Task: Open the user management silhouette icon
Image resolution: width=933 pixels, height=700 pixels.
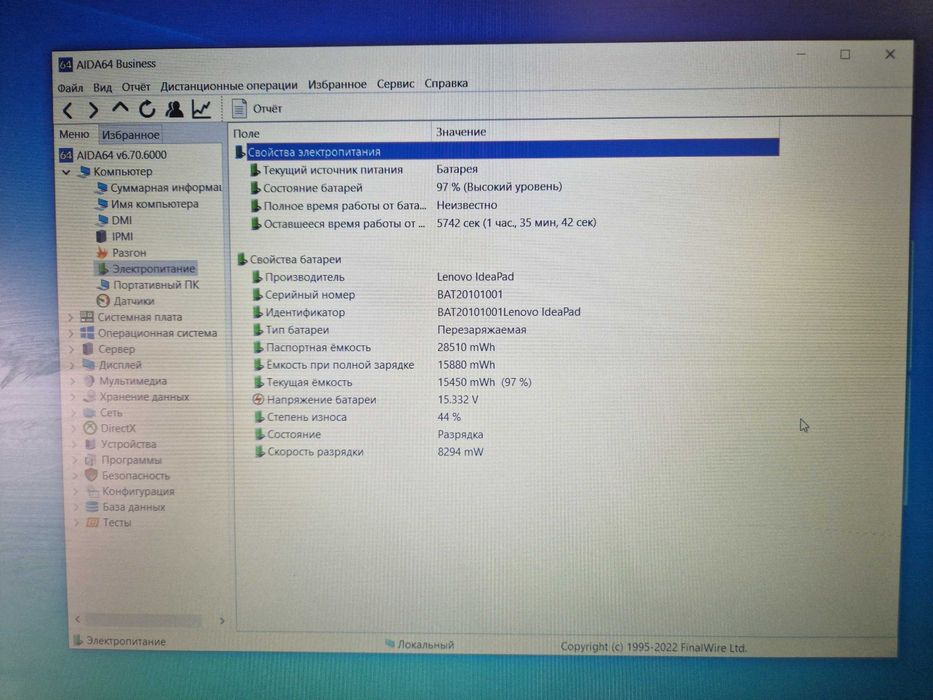Action: click(x=174, y=109)
